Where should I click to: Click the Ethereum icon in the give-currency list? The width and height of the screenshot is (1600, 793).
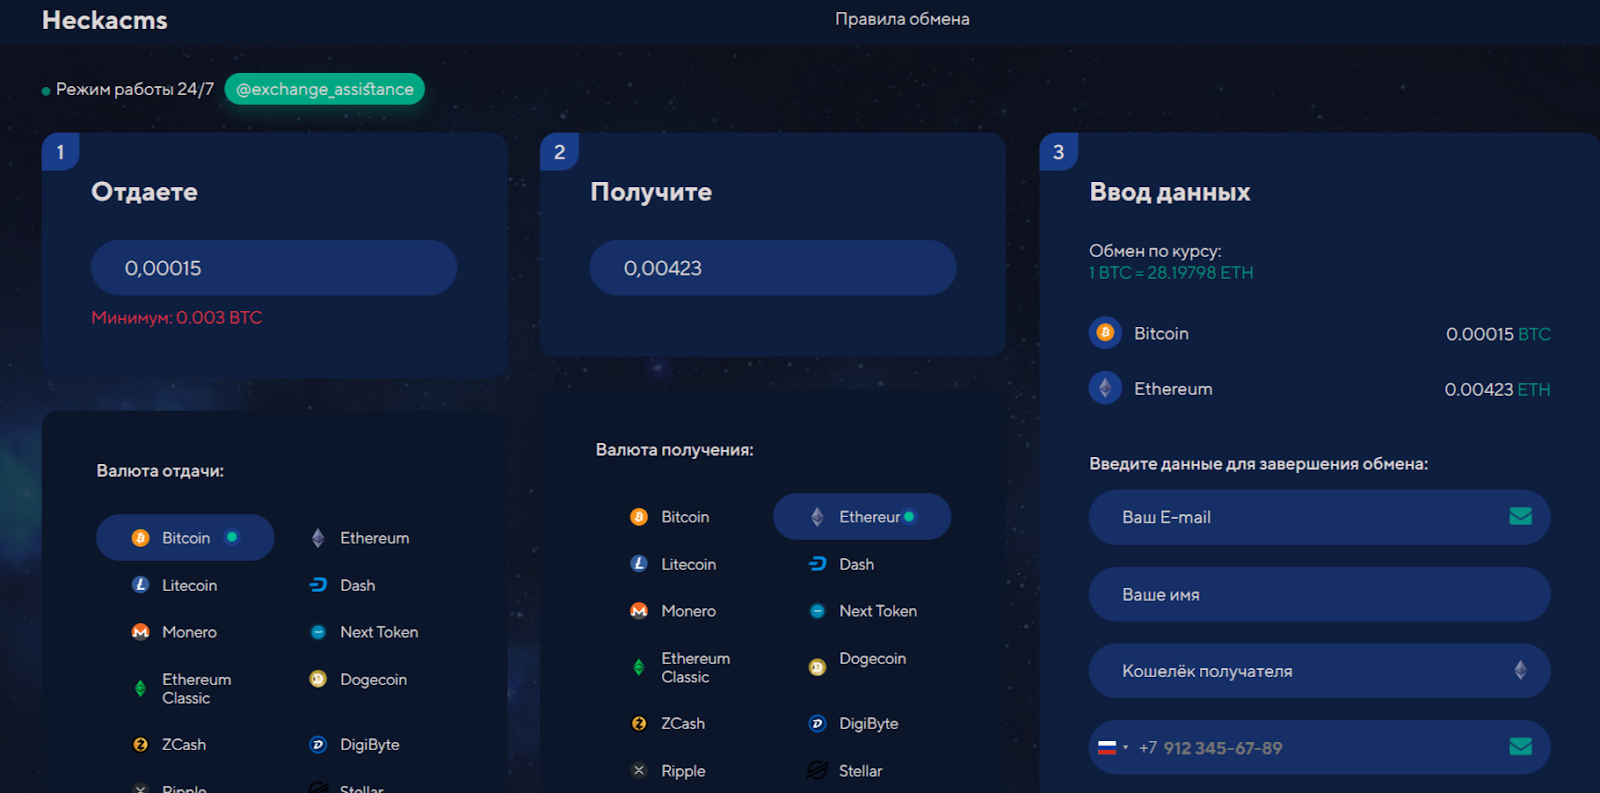pyautogui.click(x=318, y=538)
